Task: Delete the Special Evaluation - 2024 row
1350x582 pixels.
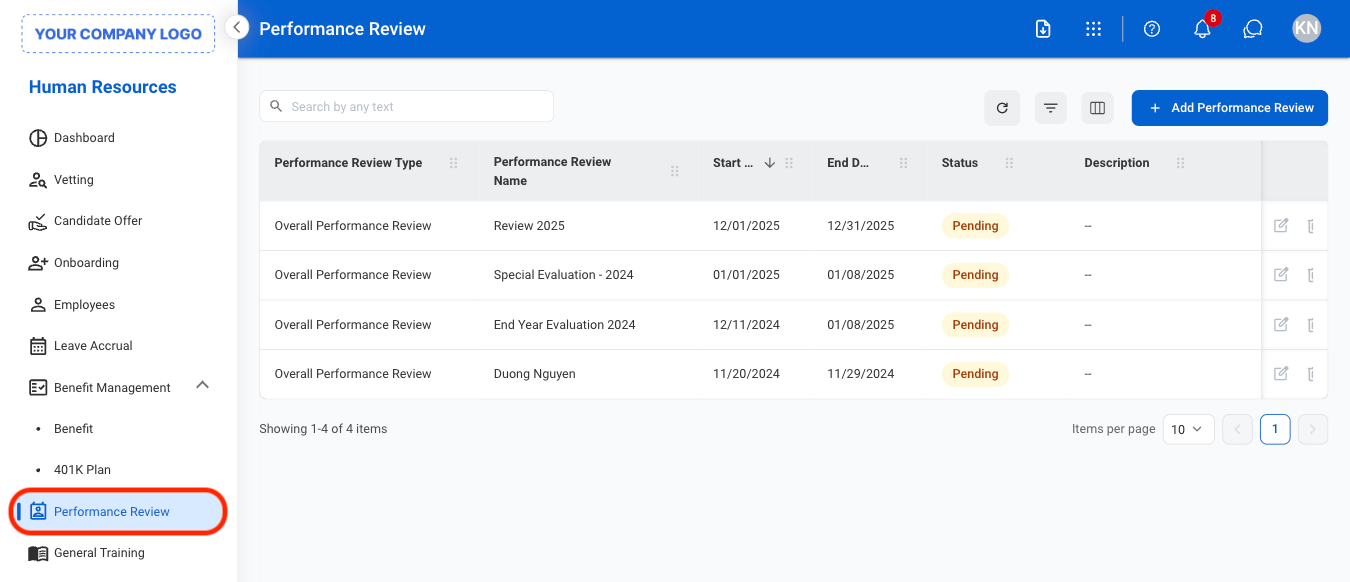Action: tap(1311, 275)
